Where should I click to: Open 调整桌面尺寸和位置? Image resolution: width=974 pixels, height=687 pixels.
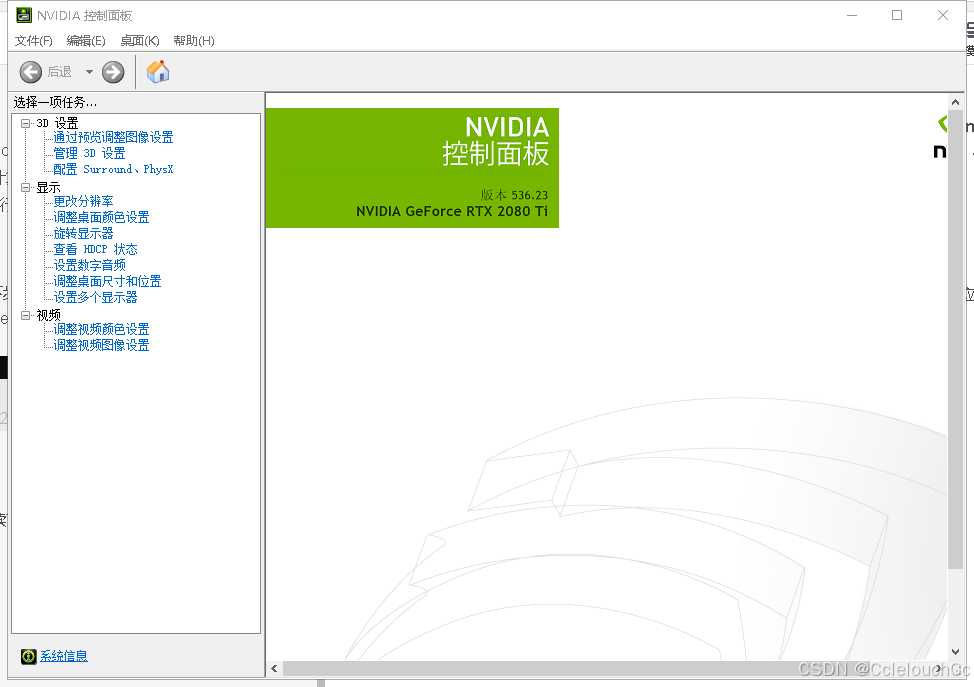point(107,281)
